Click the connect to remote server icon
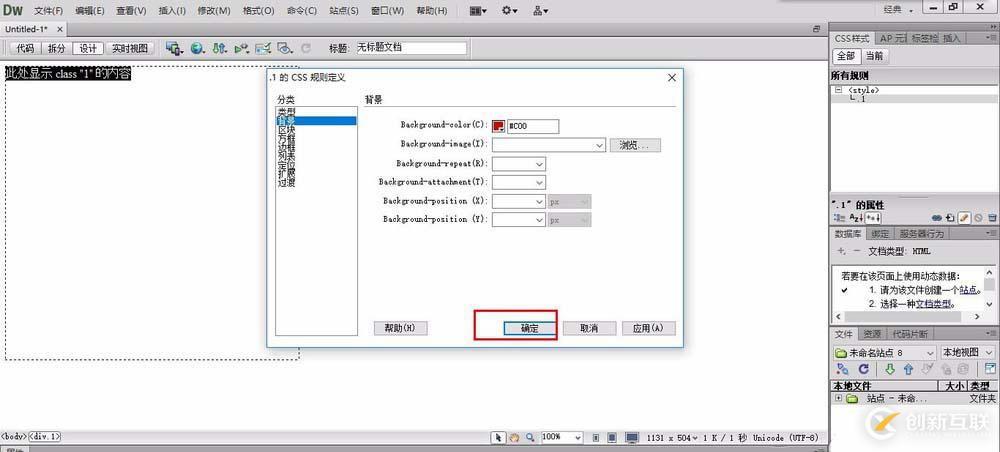 (842, 369)
